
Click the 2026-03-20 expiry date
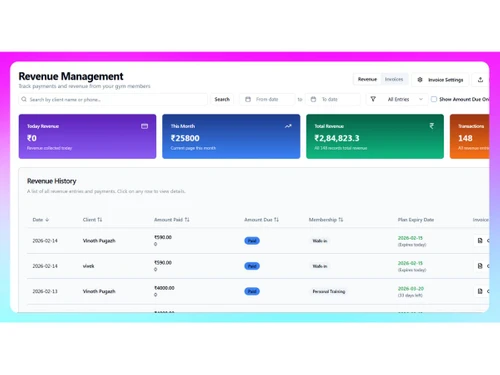tap(411, 289)
